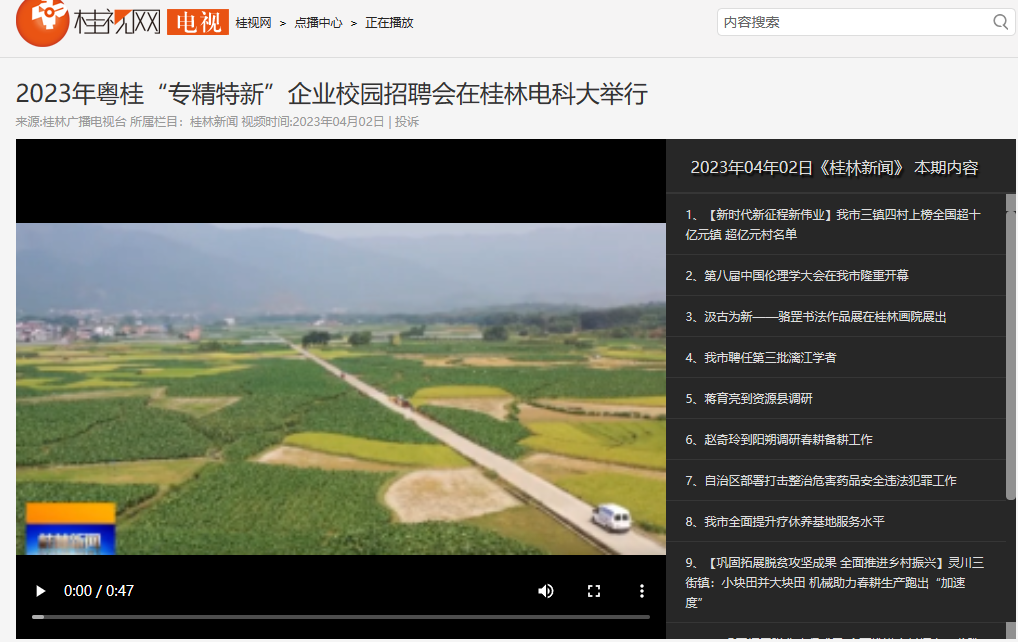Image resolution: width=1018 pixels, height=642 pixels.
Task: Click the 来源:桂林广播电视台 source text
Action: (x=71, y=121)
